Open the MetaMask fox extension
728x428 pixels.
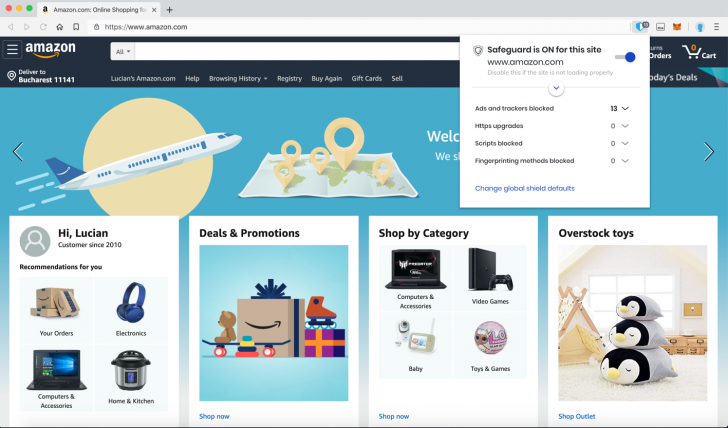tap(677, 27)
